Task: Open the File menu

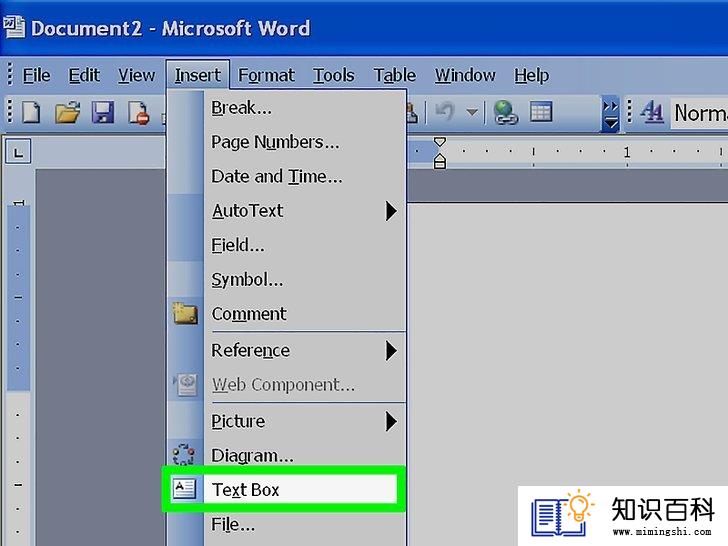Action: [36, 75]
